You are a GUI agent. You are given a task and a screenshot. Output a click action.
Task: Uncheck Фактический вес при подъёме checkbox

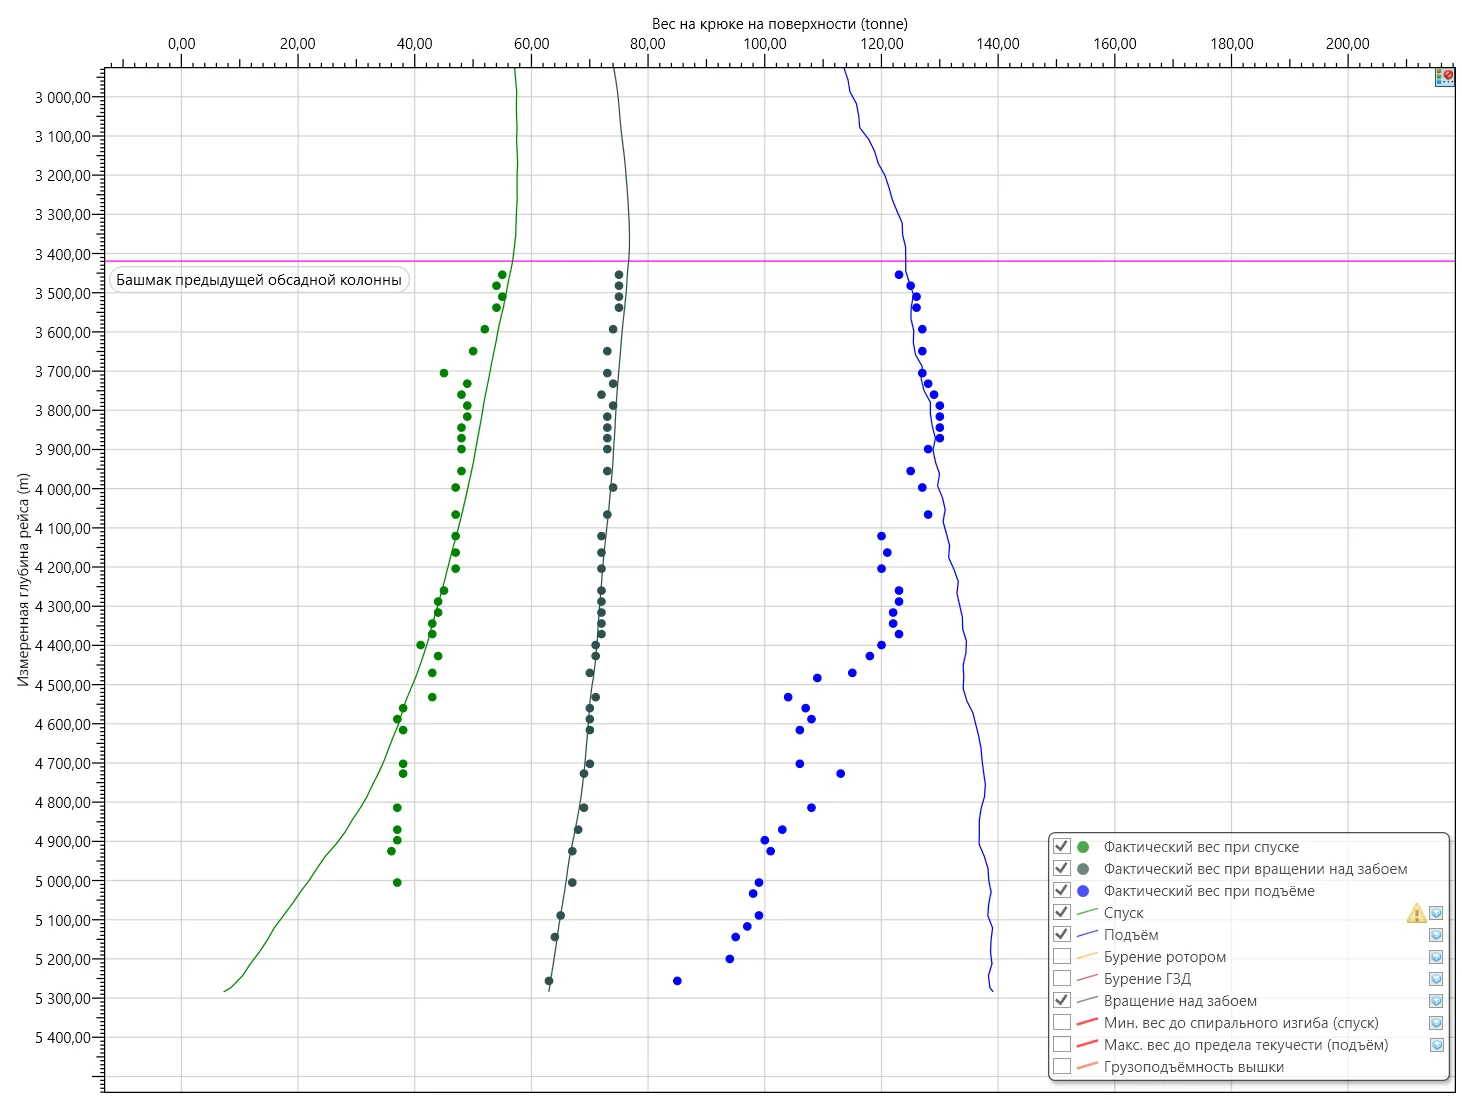point(1062,890)
